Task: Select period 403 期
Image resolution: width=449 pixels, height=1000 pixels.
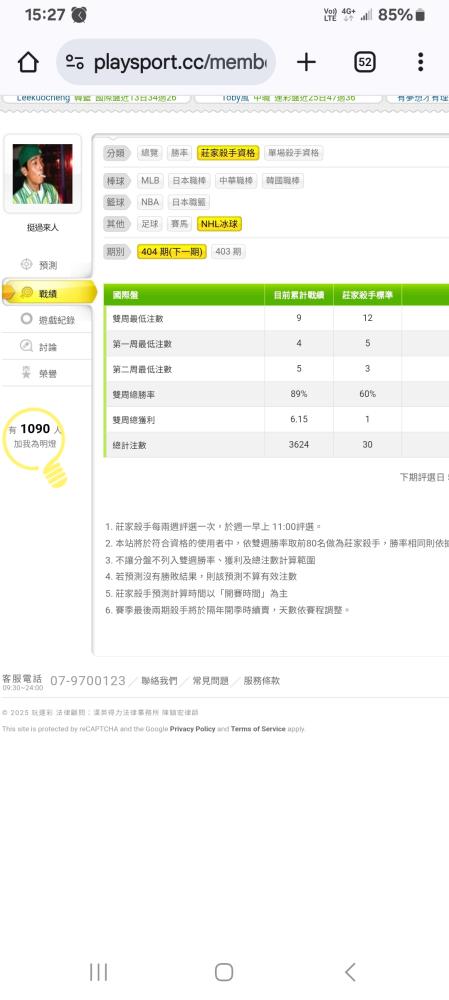Action: 228,251
